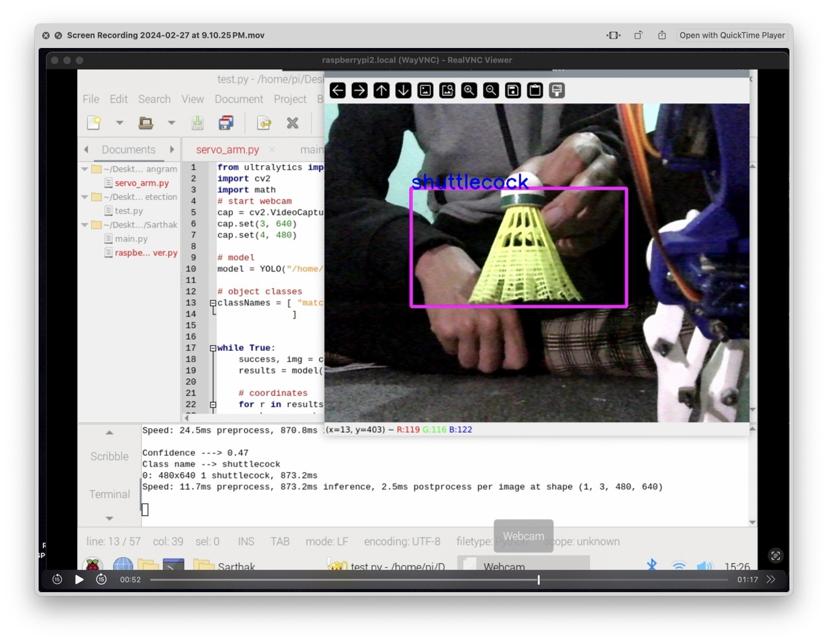Switch to the Terminal sidebar panel

tap(108, 494)
